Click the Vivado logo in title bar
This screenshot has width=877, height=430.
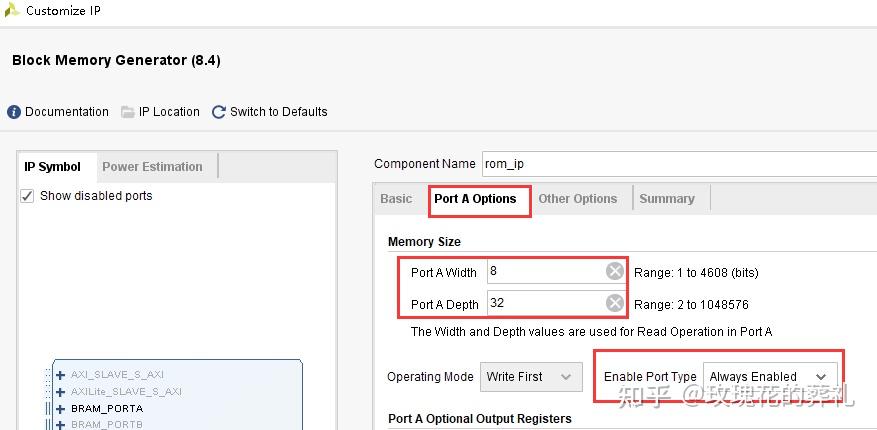[12, 11]
